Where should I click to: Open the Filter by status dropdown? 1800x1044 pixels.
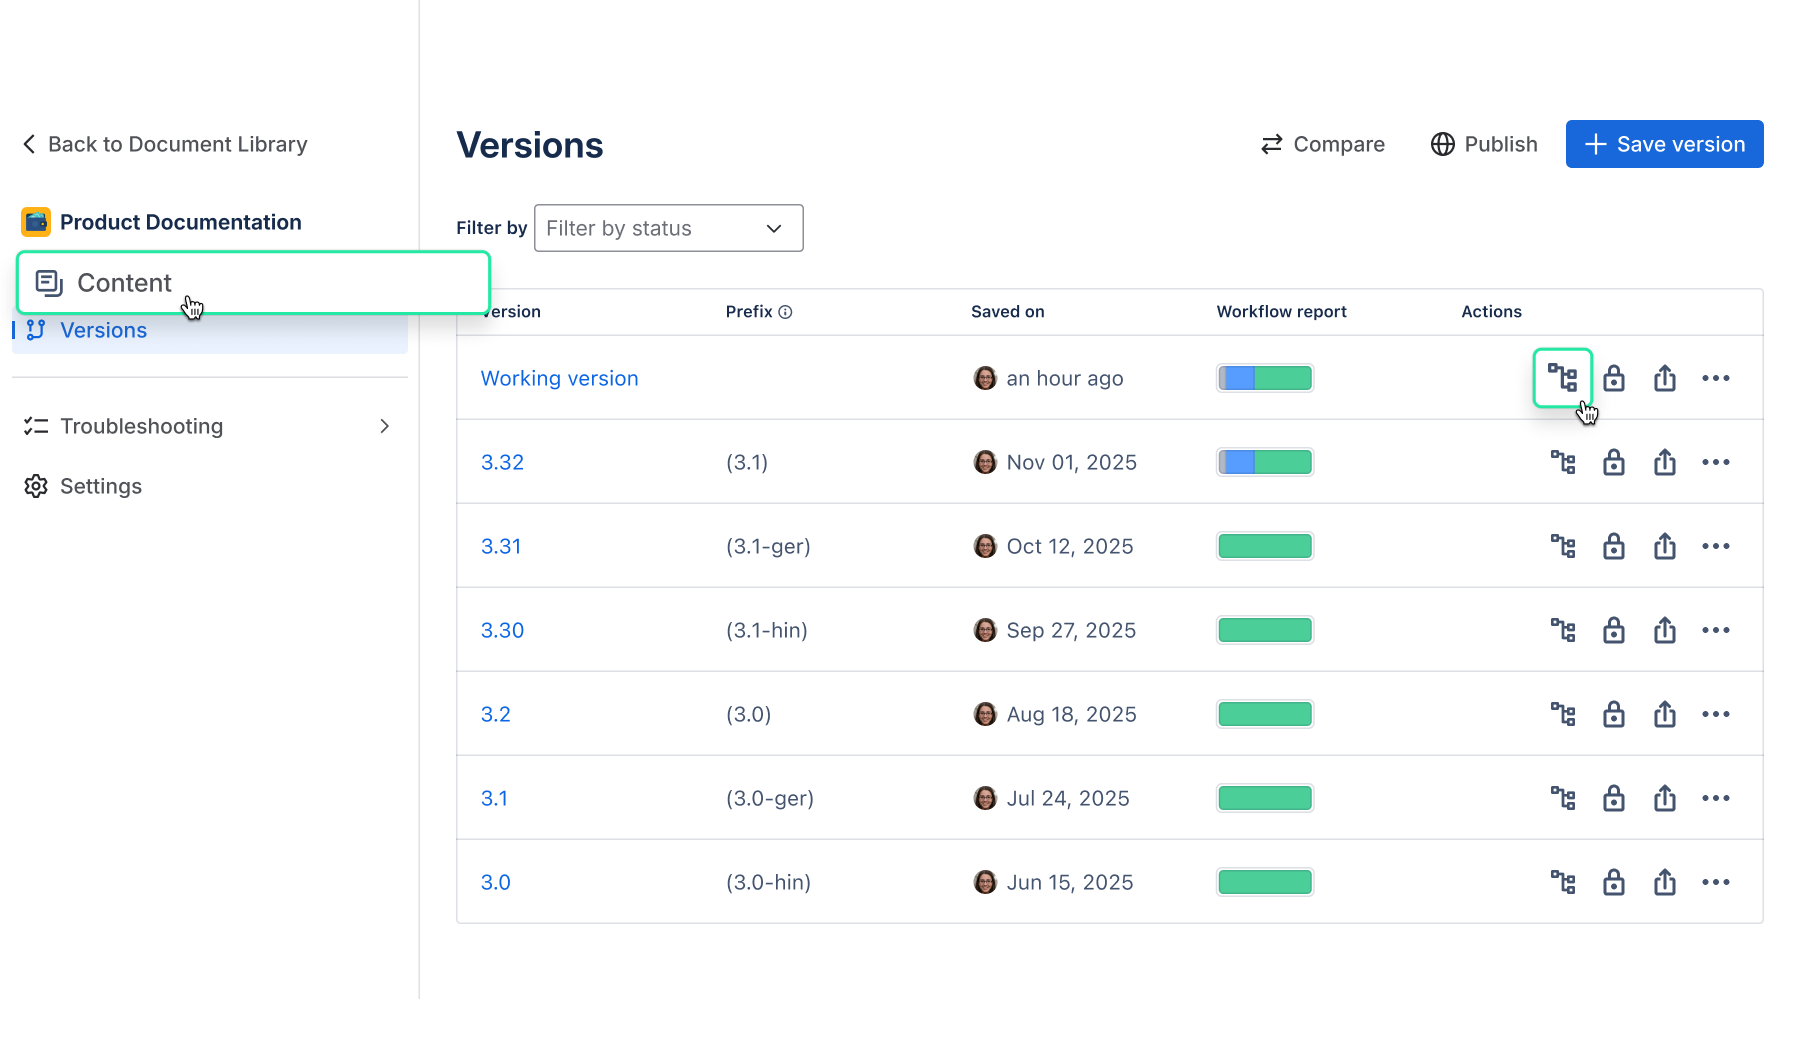pyautogui.click(x=668, y=228)
